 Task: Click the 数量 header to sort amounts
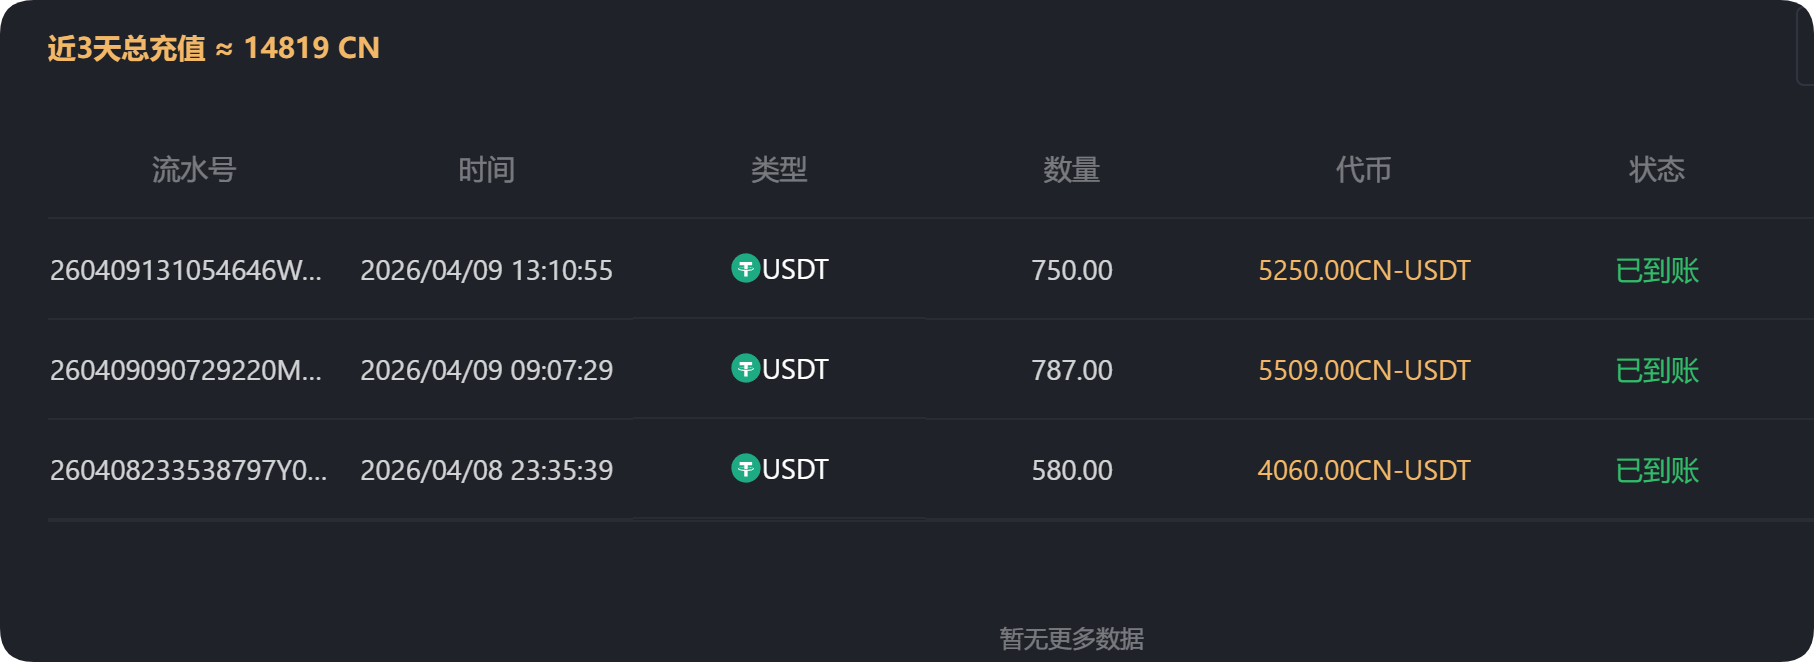pyautogui.click(x=1071, y=170)
